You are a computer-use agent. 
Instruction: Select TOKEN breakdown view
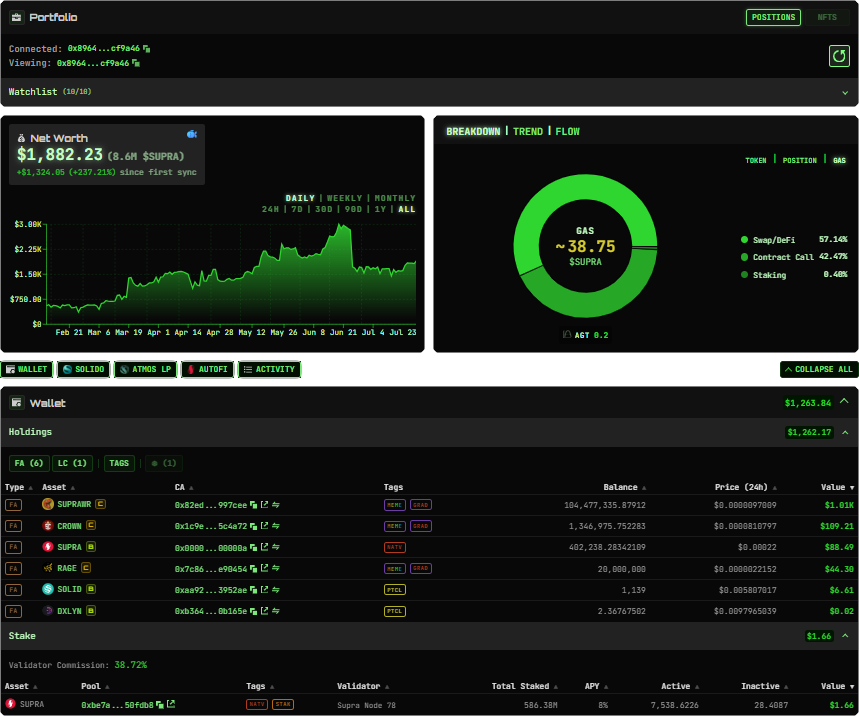point(755,161)
